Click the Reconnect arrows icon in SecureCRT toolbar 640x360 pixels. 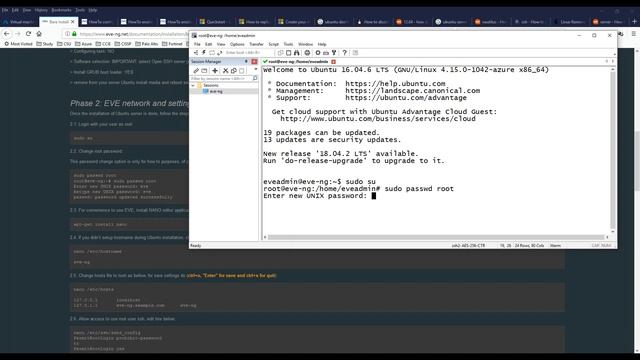click(x=220, y=53)
